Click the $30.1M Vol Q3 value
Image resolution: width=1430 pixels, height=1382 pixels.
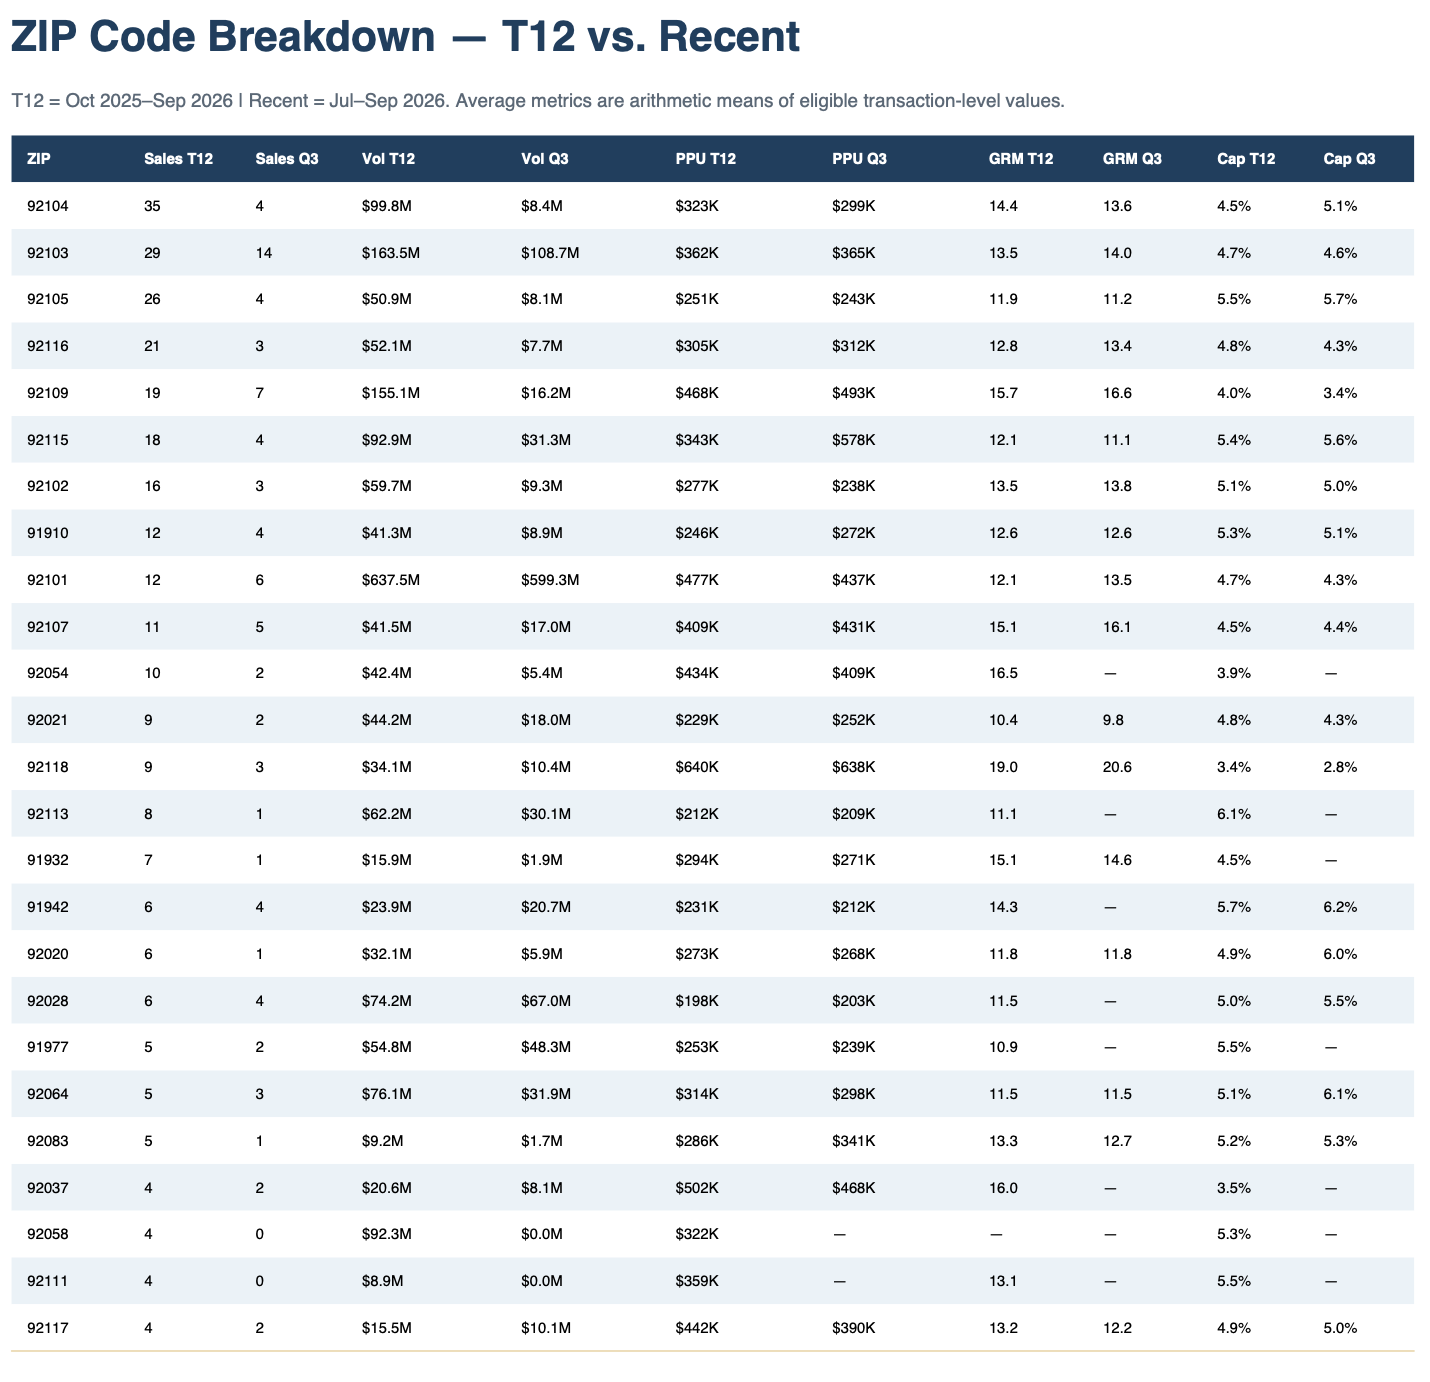(x=546, y=814)
